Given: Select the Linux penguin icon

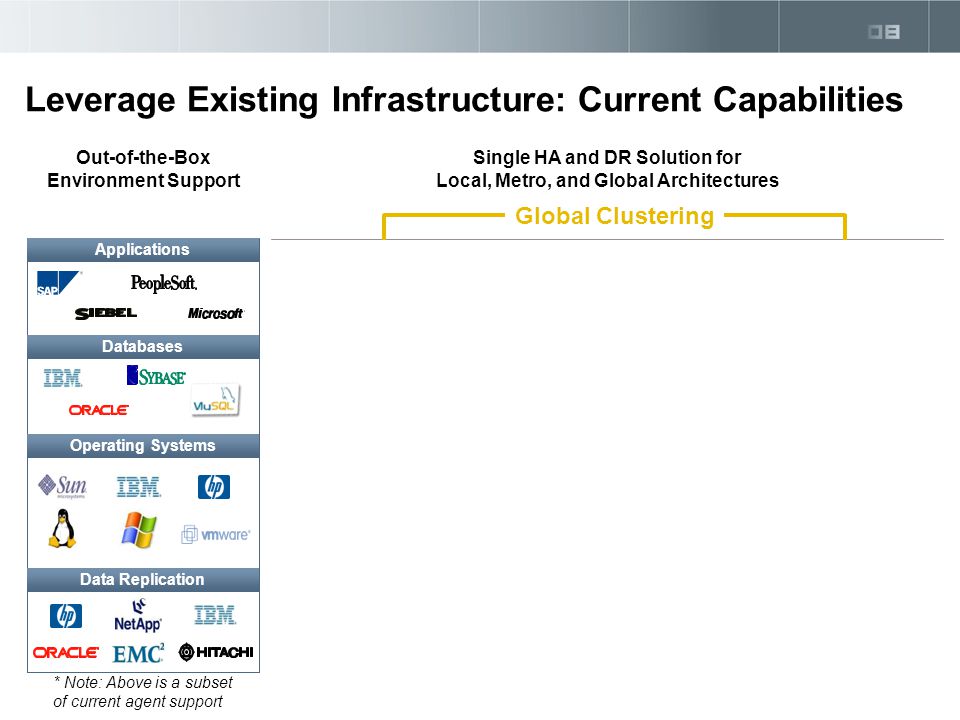Looking at the screenshot, I should pyautogui.click(x=62, y=528).
